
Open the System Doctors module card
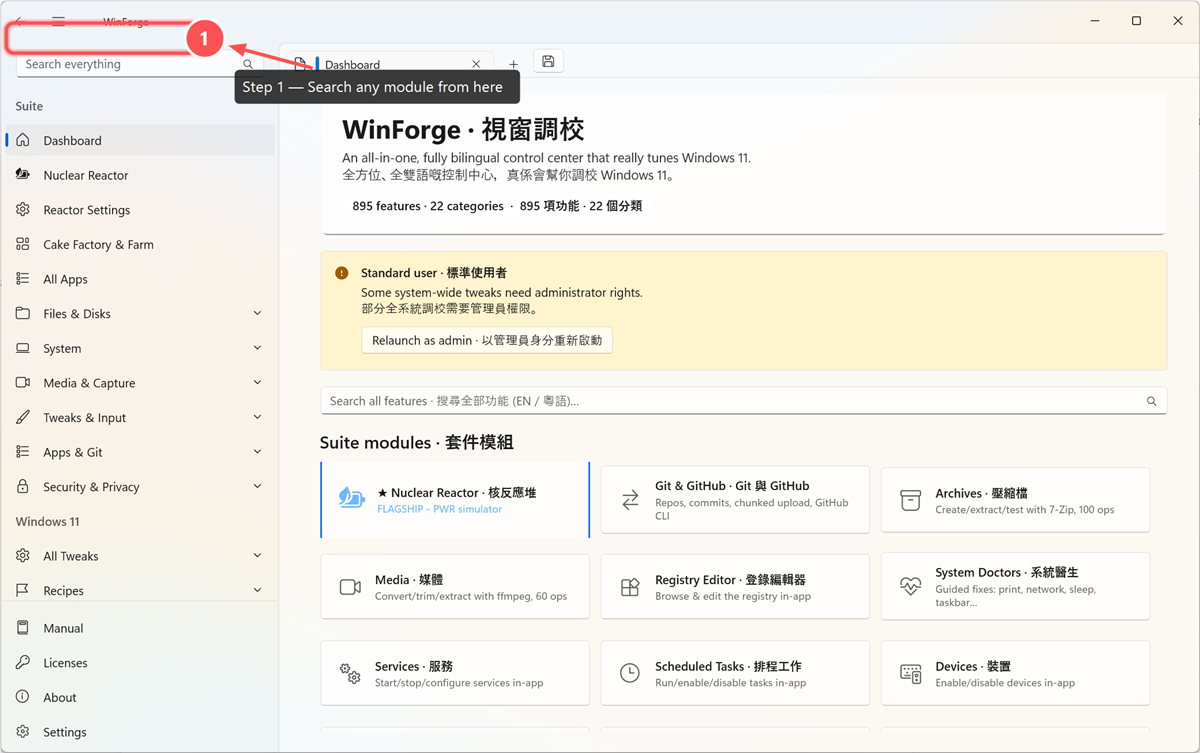[x=1015, y=587]
